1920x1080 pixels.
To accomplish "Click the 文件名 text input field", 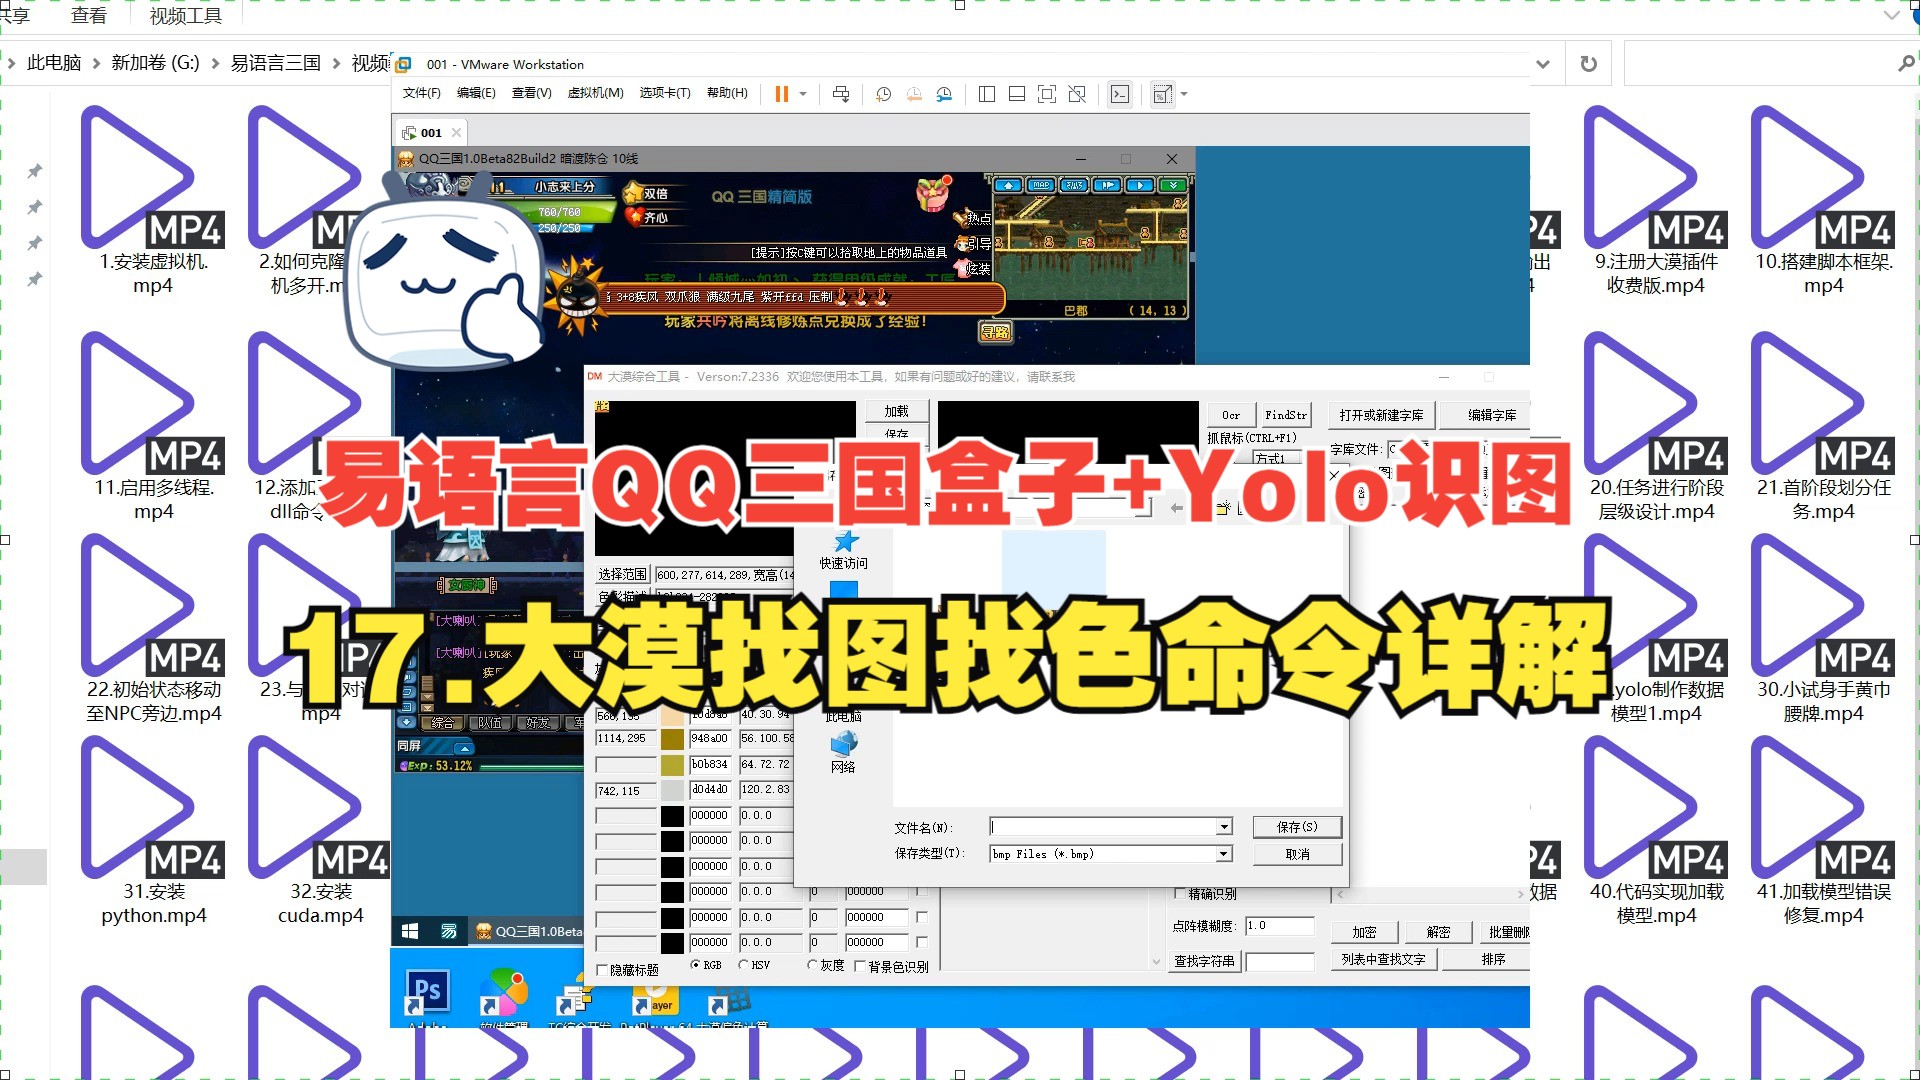I will tap(1103, 827).
